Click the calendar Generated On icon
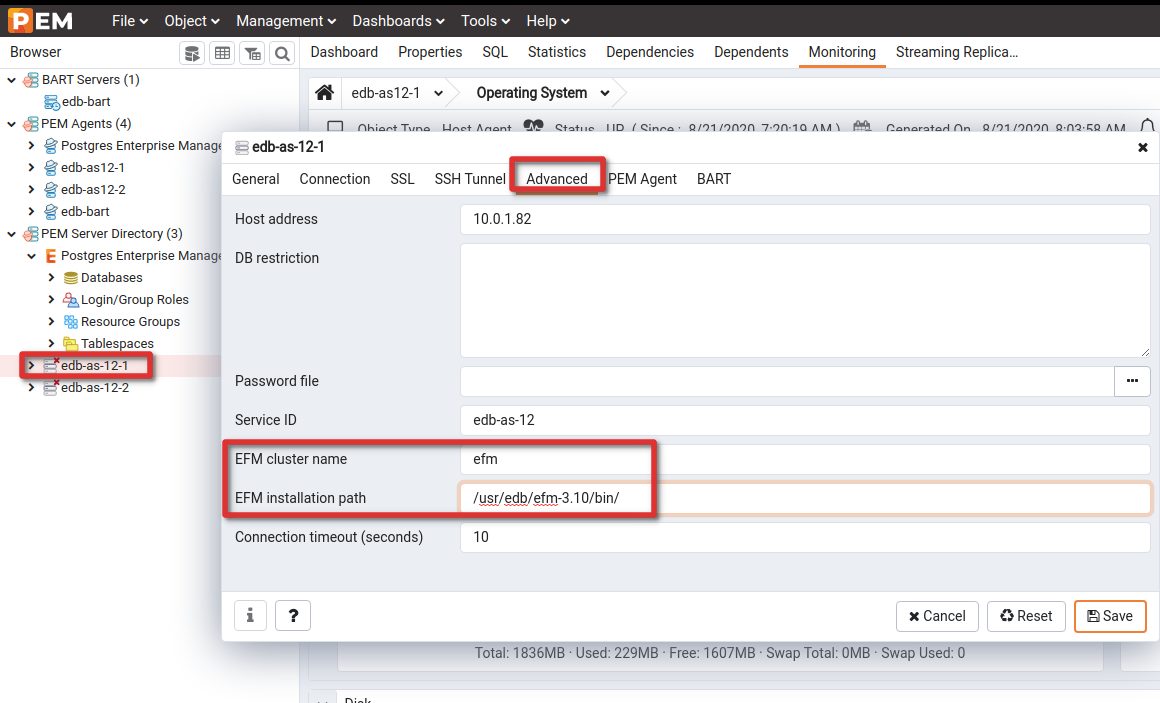 click(x=862, y=127)
